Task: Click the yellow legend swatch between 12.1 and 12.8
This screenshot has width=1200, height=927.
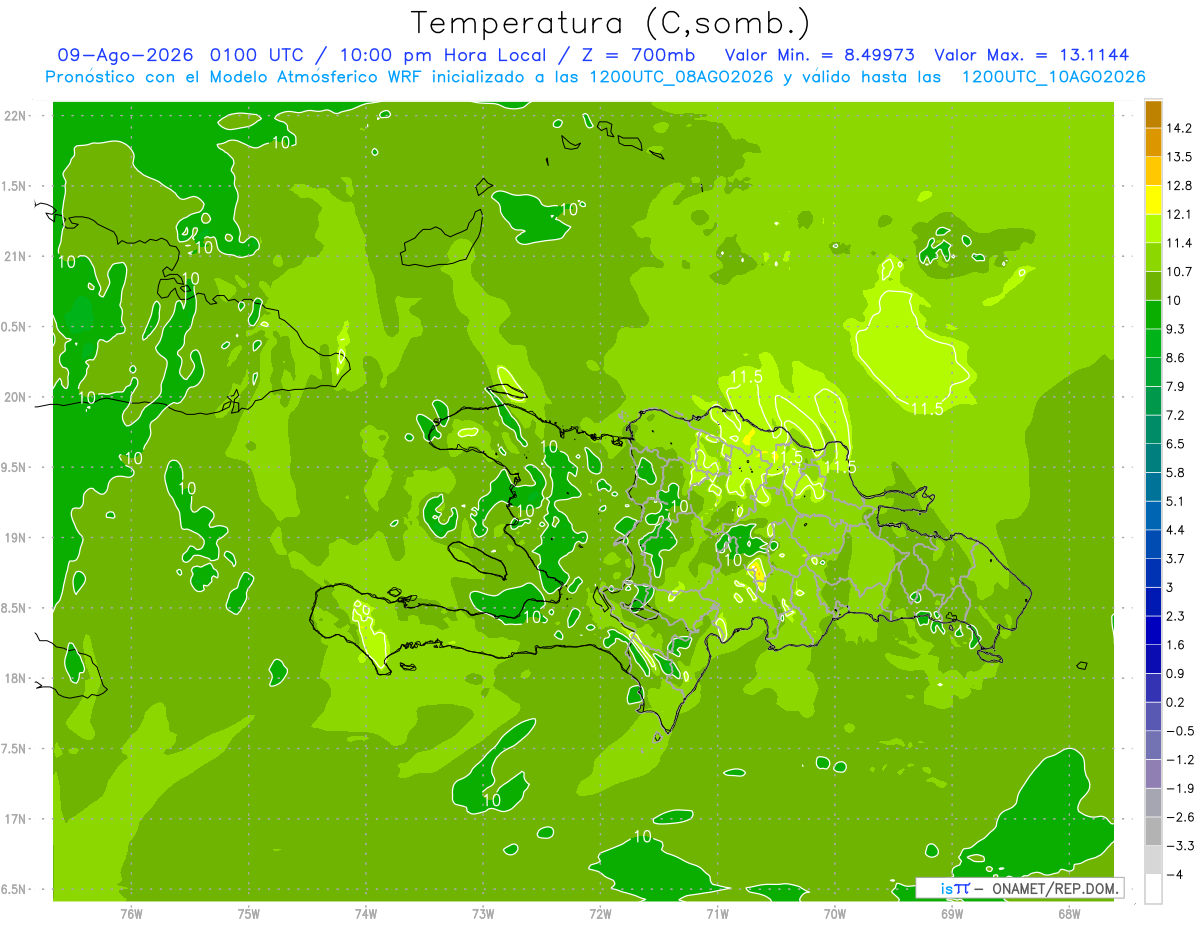Action: point(1153,200)
